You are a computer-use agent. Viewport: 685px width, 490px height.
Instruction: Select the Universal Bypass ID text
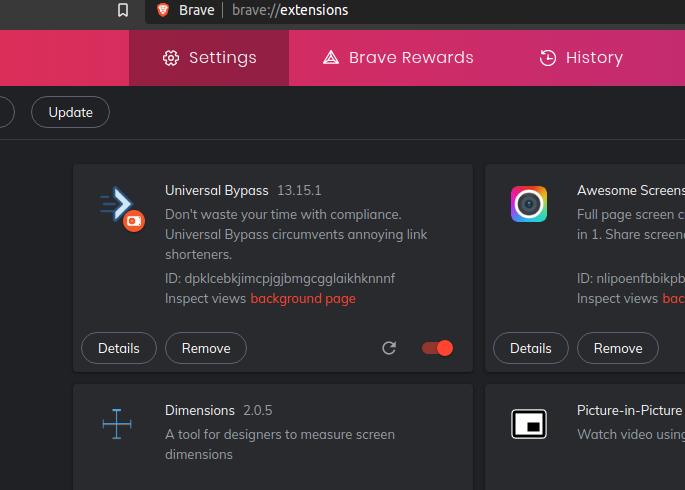coord(280,278)
